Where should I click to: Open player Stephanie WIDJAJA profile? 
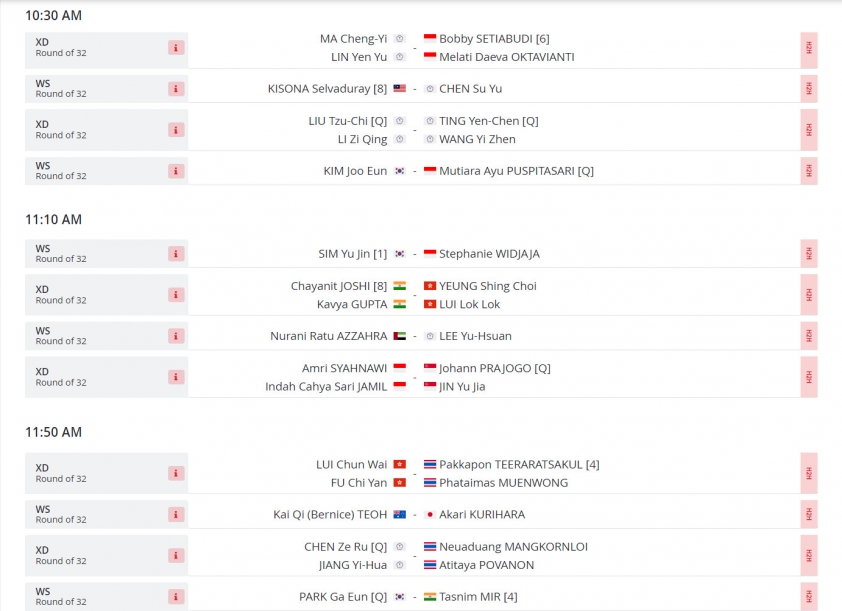click(489, 253)
